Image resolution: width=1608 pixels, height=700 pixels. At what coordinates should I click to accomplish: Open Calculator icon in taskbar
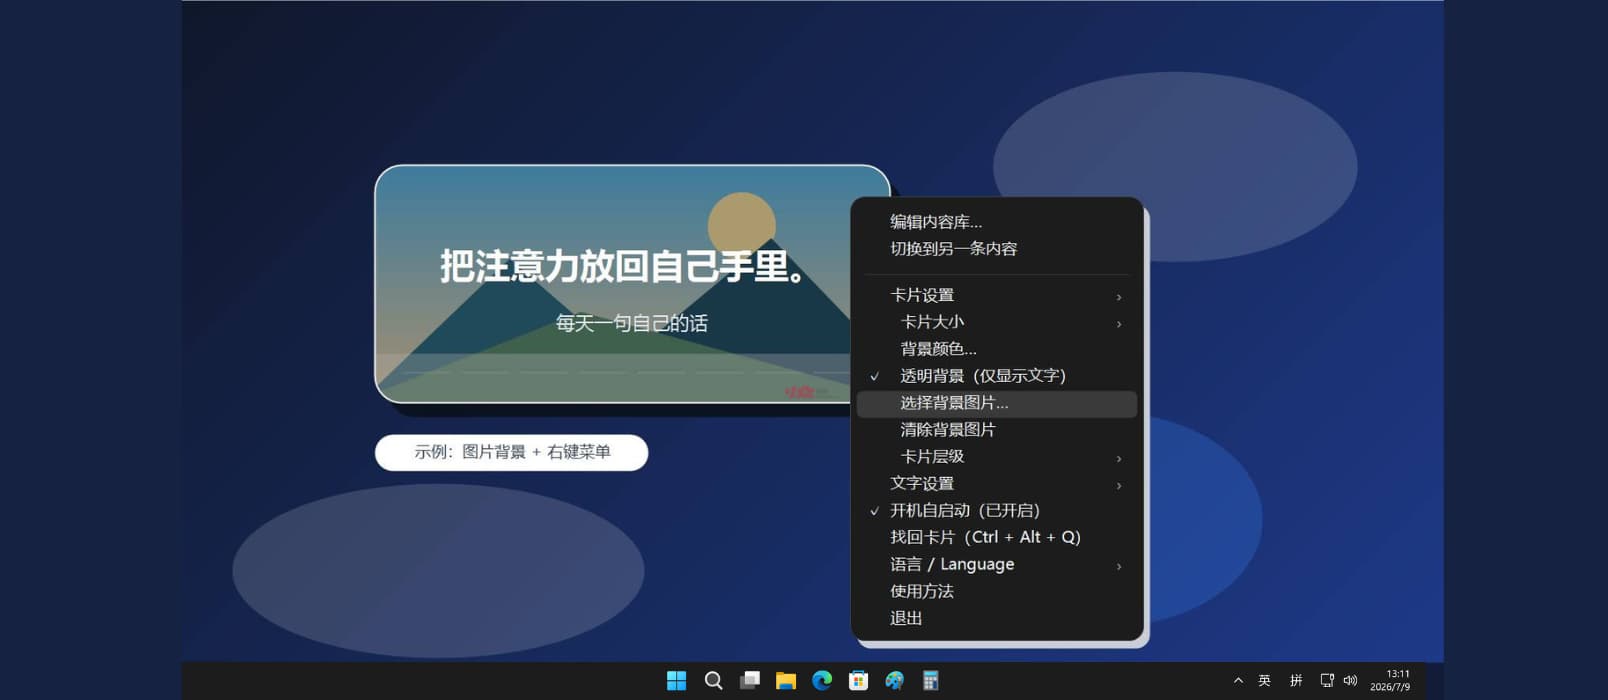pyautogui.click(x=930, y=681)
